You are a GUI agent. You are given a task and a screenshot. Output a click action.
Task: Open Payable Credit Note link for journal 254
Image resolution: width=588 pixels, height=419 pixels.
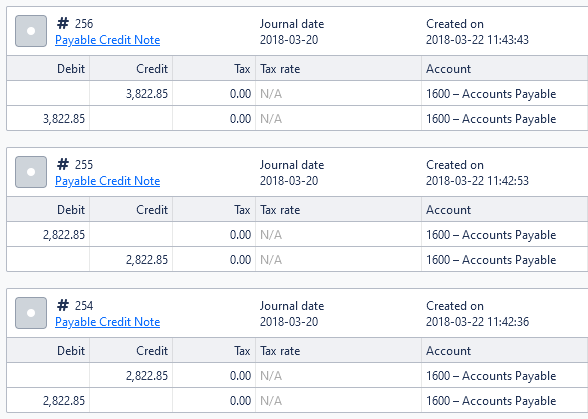[108, 322]
